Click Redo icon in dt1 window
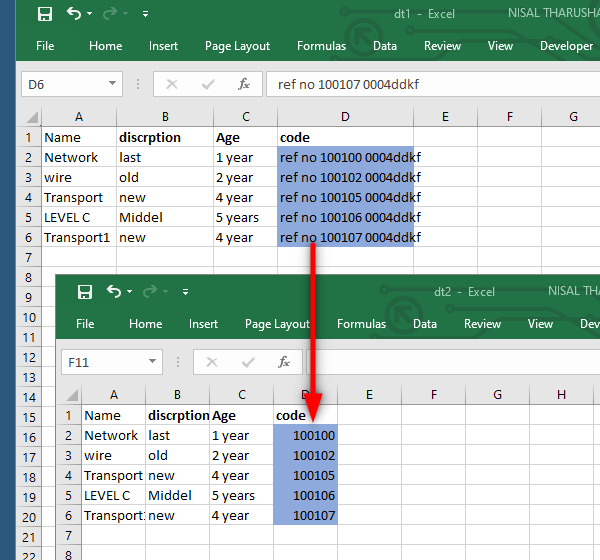 tap(110, 14)
